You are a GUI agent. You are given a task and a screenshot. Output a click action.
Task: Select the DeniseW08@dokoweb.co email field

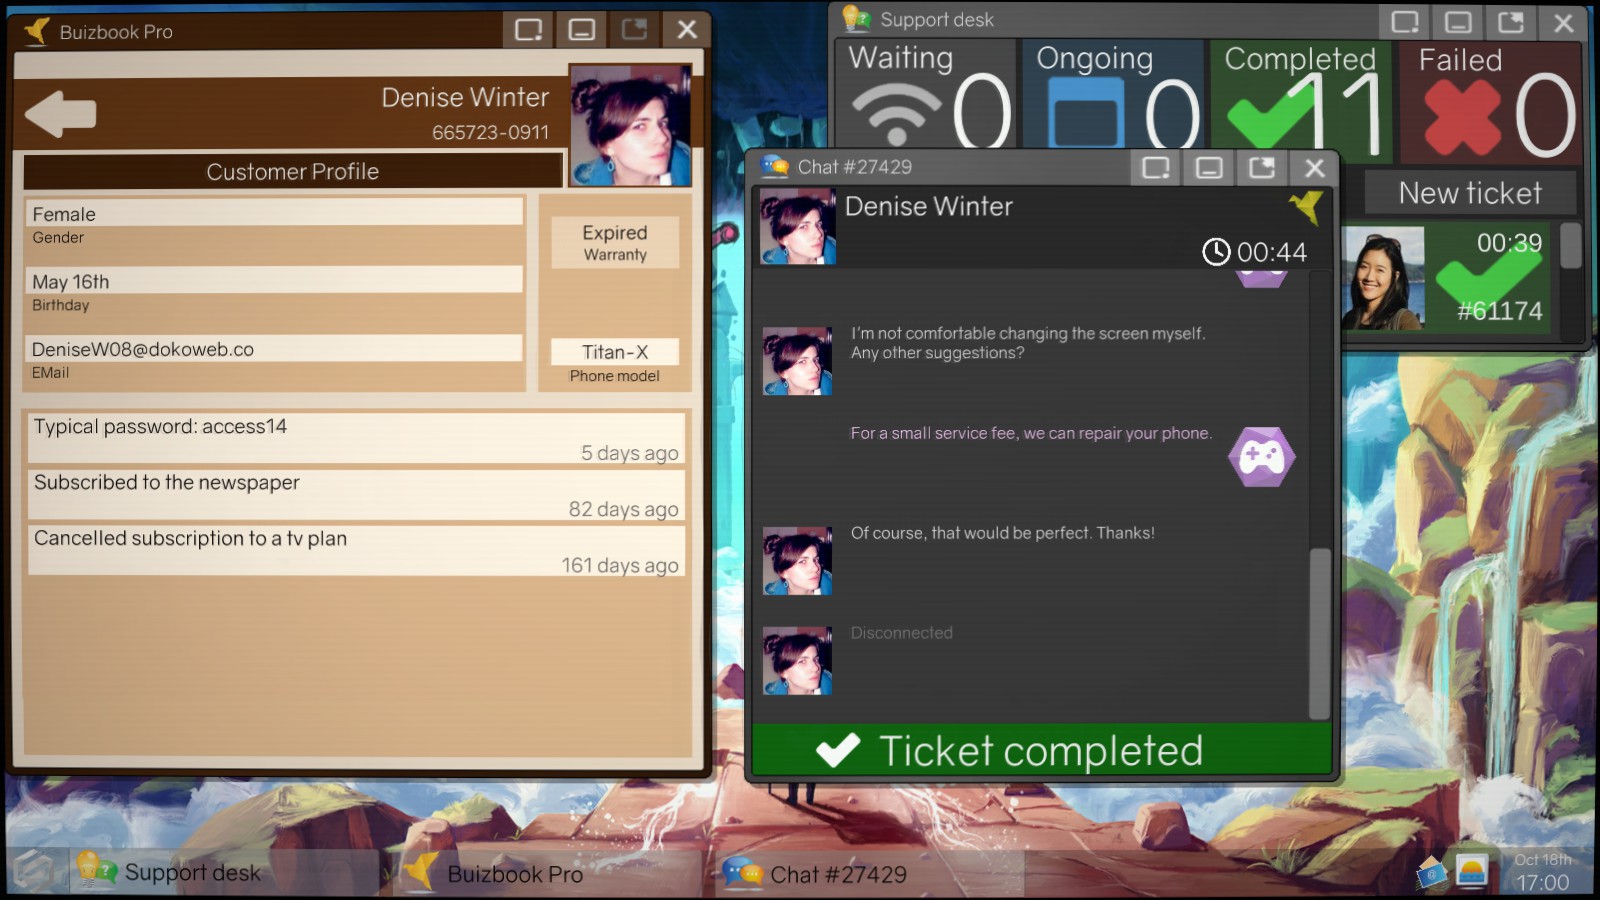point(274,349)
